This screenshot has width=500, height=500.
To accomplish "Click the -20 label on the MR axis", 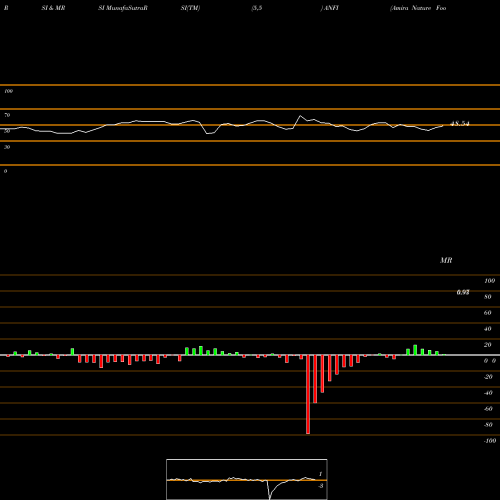I will point(488,377).
